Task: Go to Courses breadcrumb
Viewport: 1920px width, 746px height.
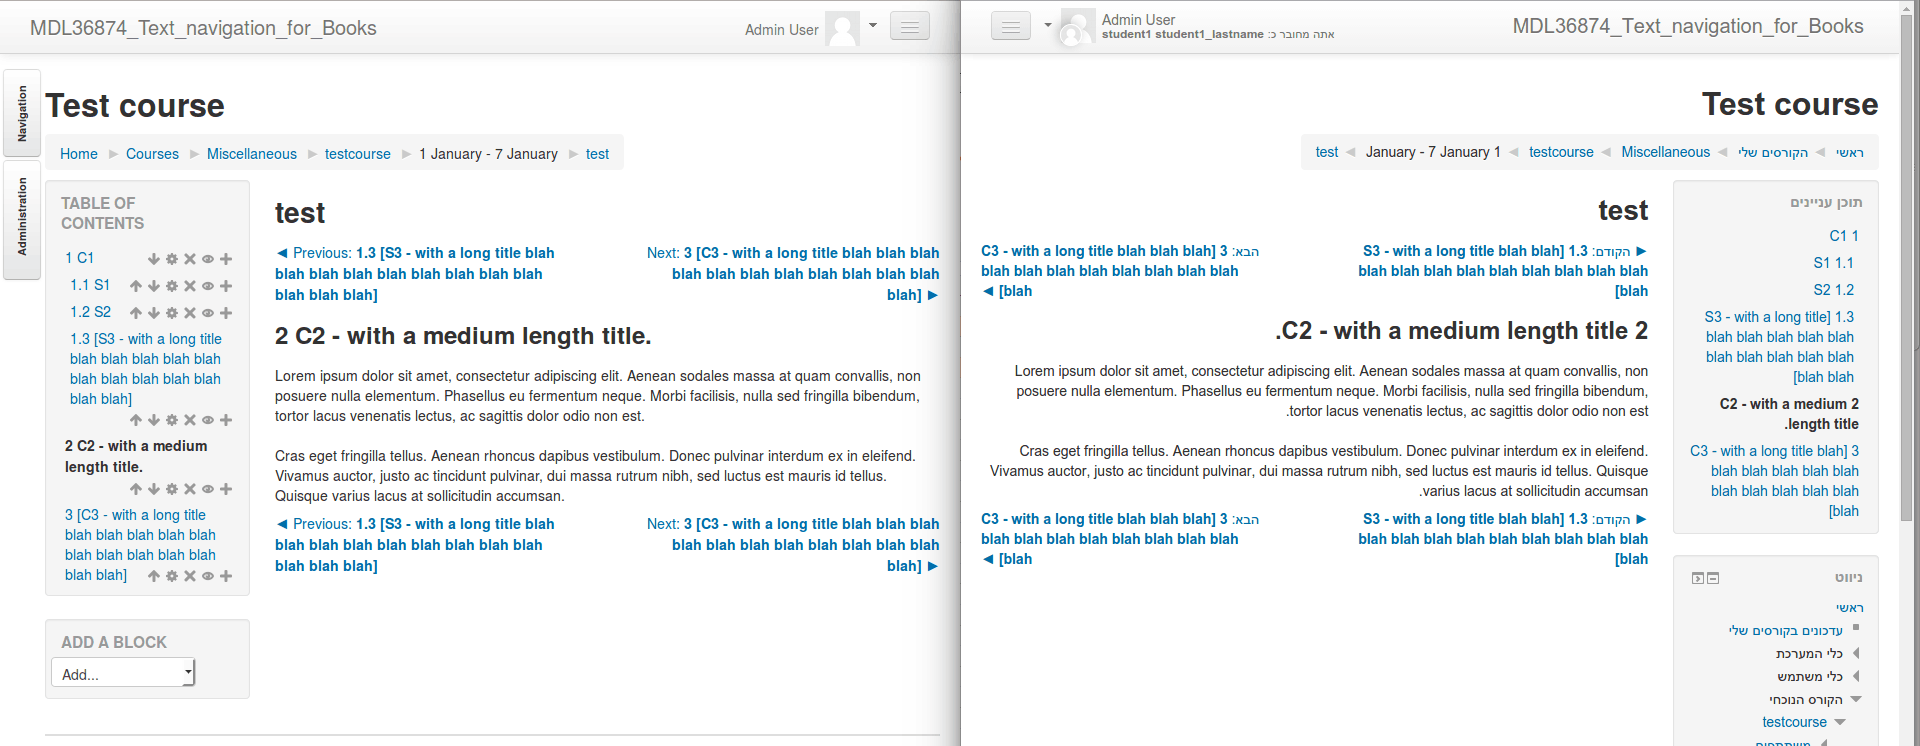Action: [x=152, y=154]
